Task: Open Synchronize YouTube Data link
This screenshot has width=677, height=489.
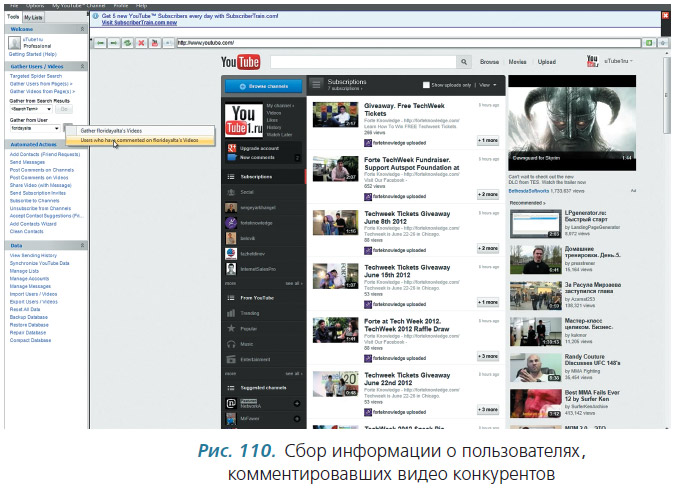Action: [39, 263]
